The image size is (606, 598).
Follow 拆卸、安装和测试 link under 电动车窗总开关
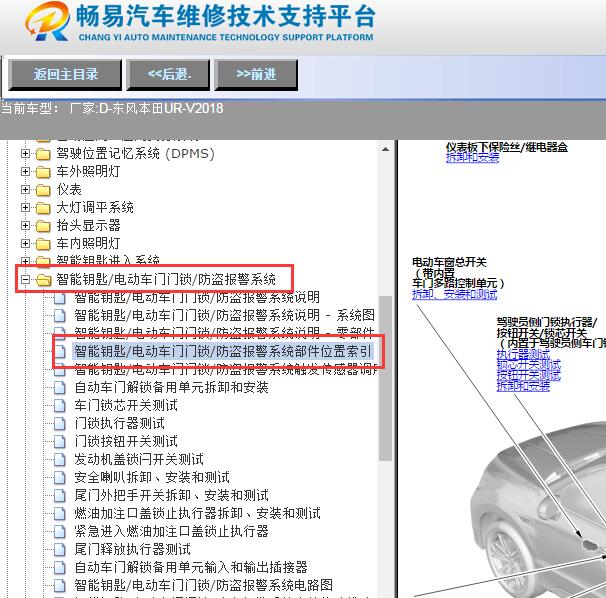coord(454,294)
